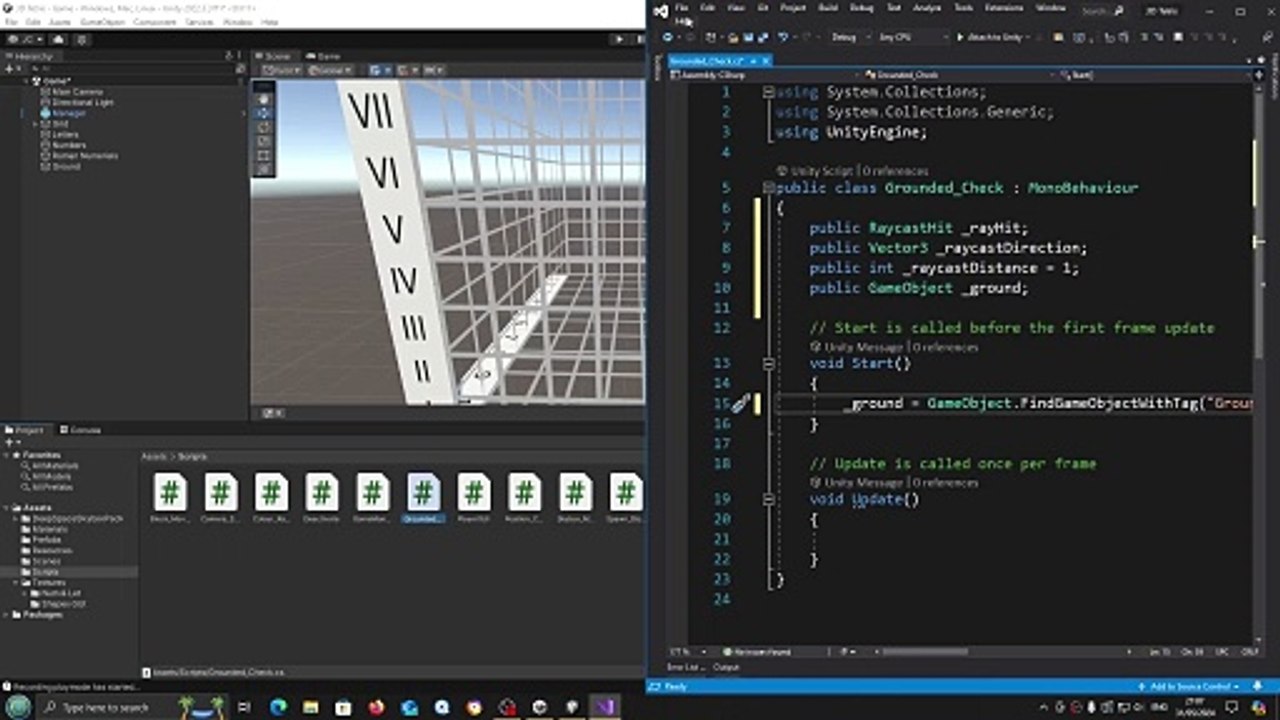Click Undo icon in Visual Studio toolbar
Screen dimensions: 1280x720
coord(783,37)
